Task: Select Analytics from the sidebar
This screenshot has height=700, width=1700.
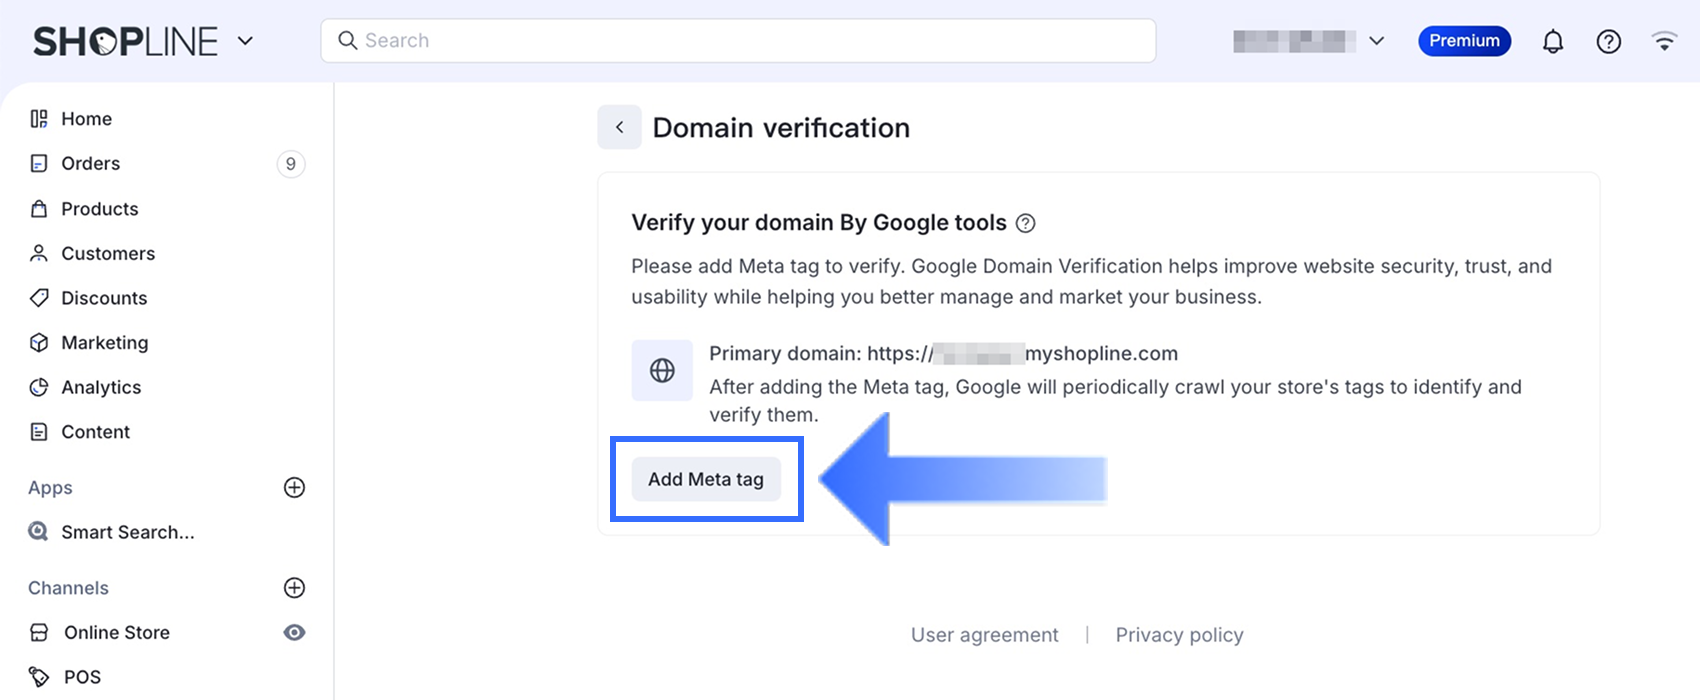Action: [x=101, y=387]
